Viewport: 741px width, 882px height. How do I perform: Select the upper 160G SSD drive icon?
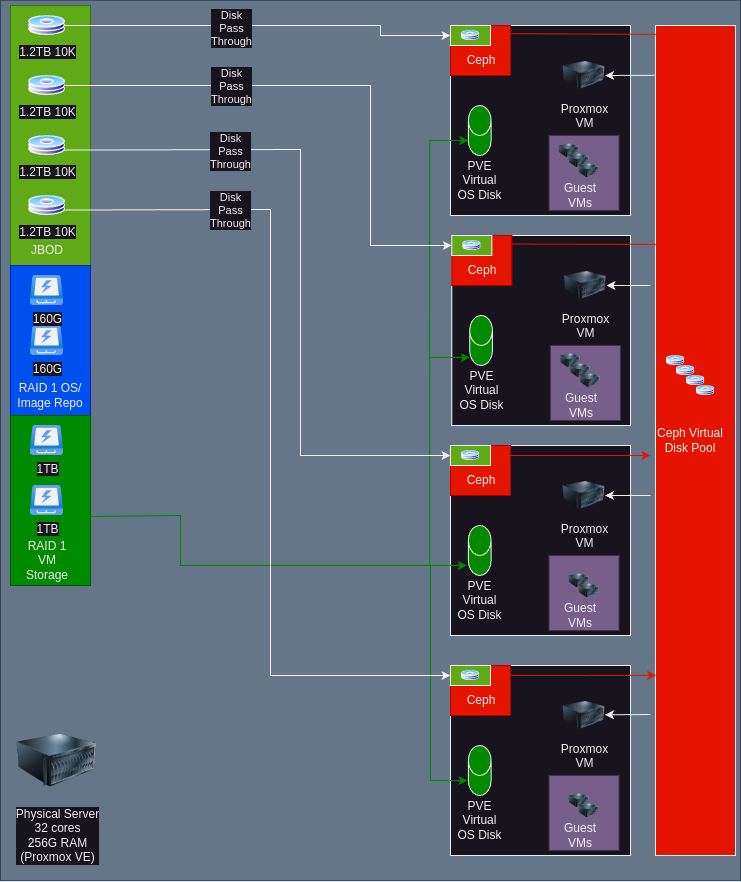[x=47, y=289]
